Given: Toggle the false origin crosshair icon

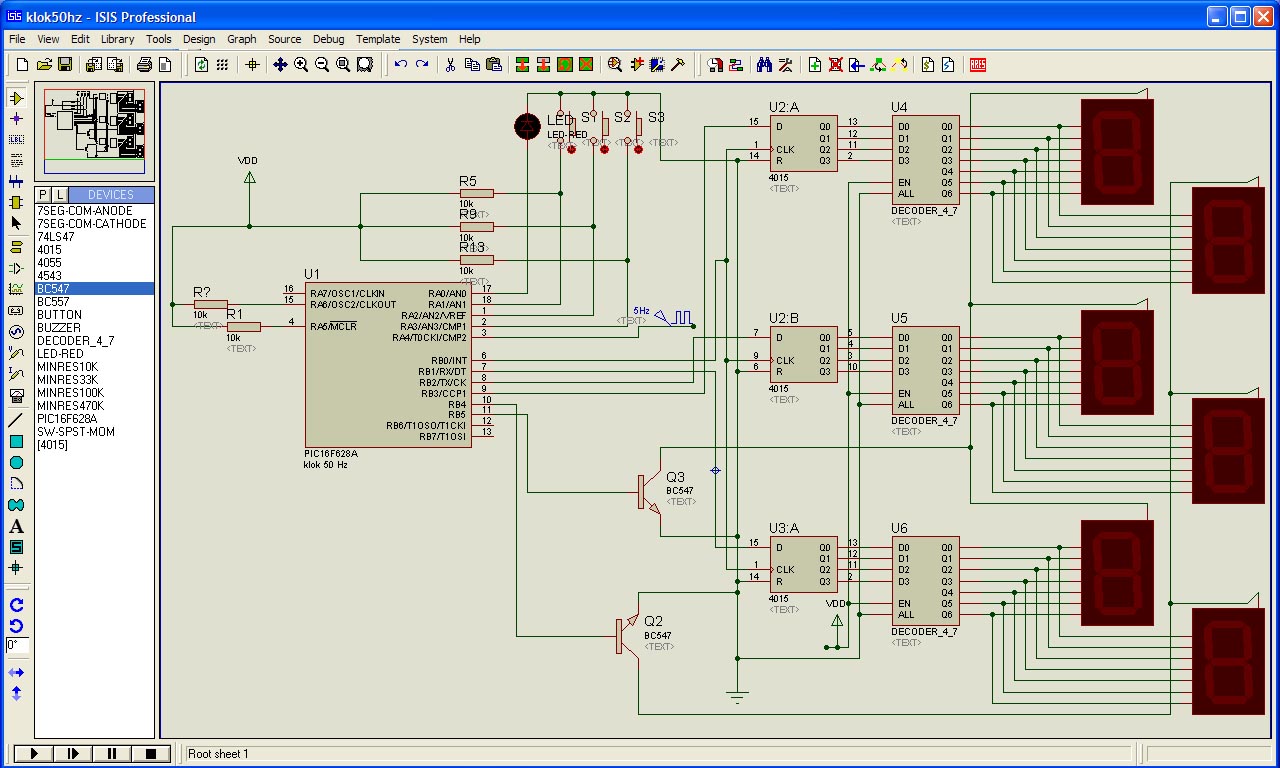Looking at the screenshot, I should pos(253,65).
